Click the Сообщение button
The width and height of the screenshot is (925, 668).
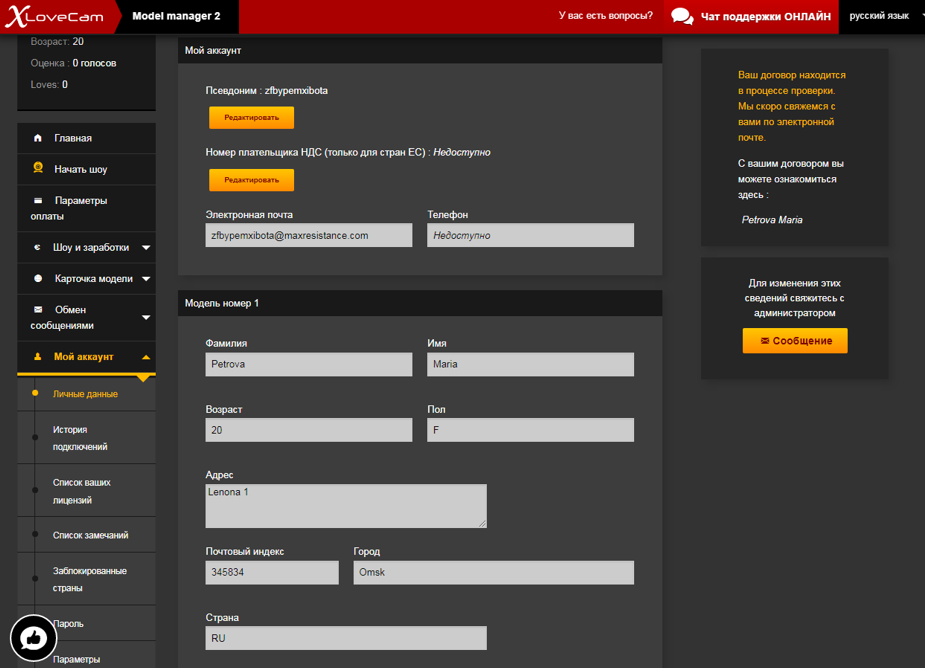coord(795,340)
